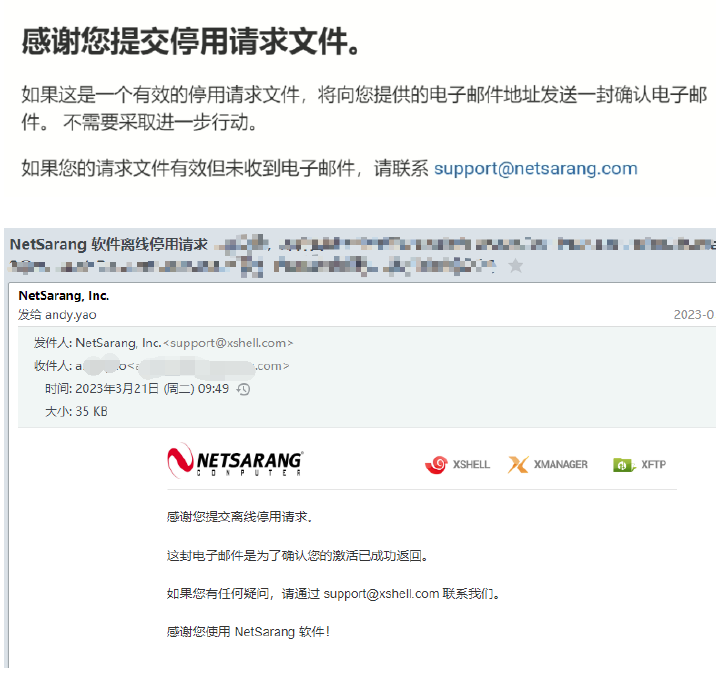
Task: Click the orange Xmanager X icon
Action: pos(518,464)
